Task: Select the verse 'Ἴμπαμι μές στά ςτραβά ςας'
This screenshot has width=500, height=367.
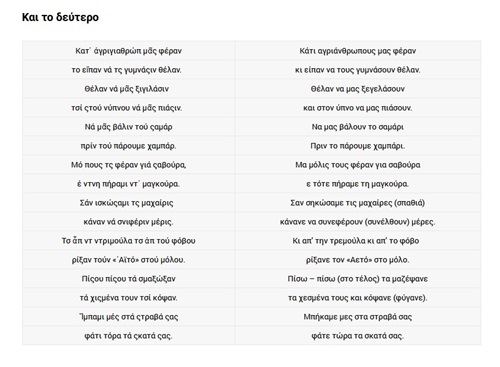Action: click(128, 317)
